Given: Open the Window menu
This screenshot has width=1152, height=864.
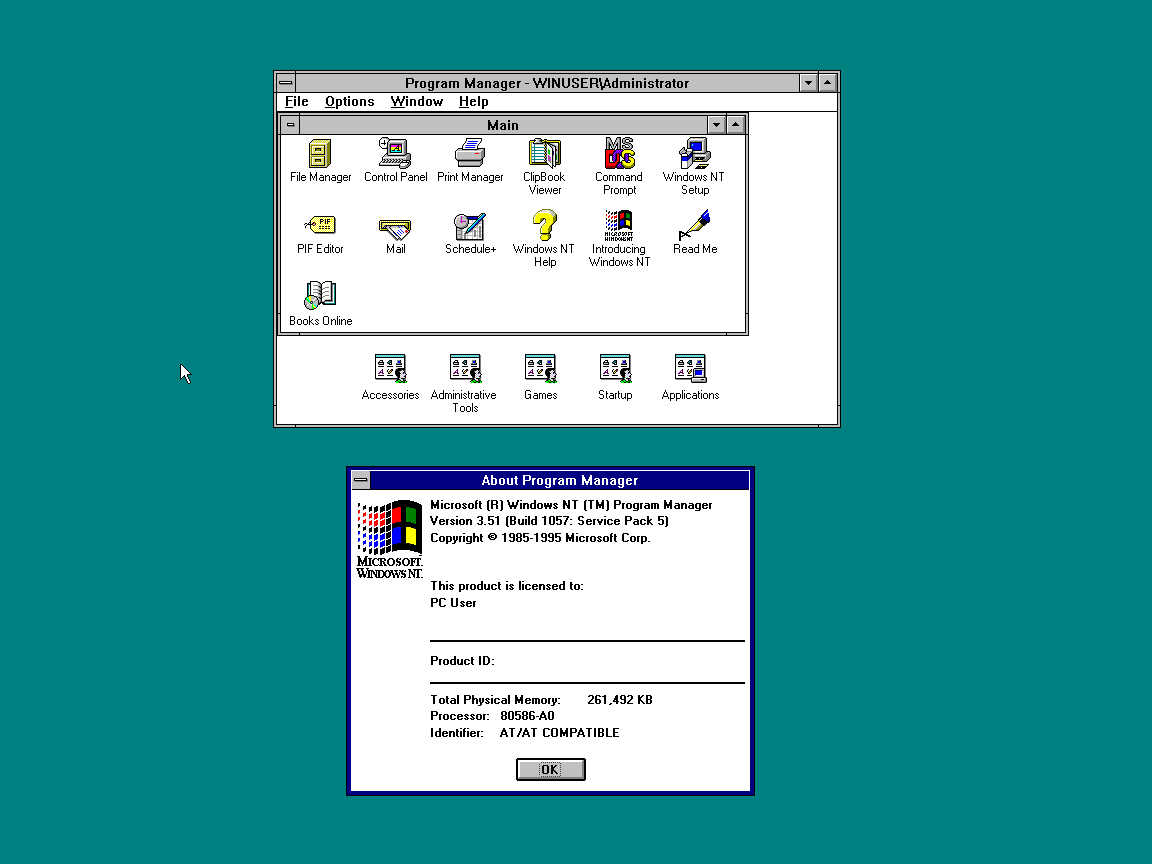Looking at the screenshot, I should (x=416, y=101).
